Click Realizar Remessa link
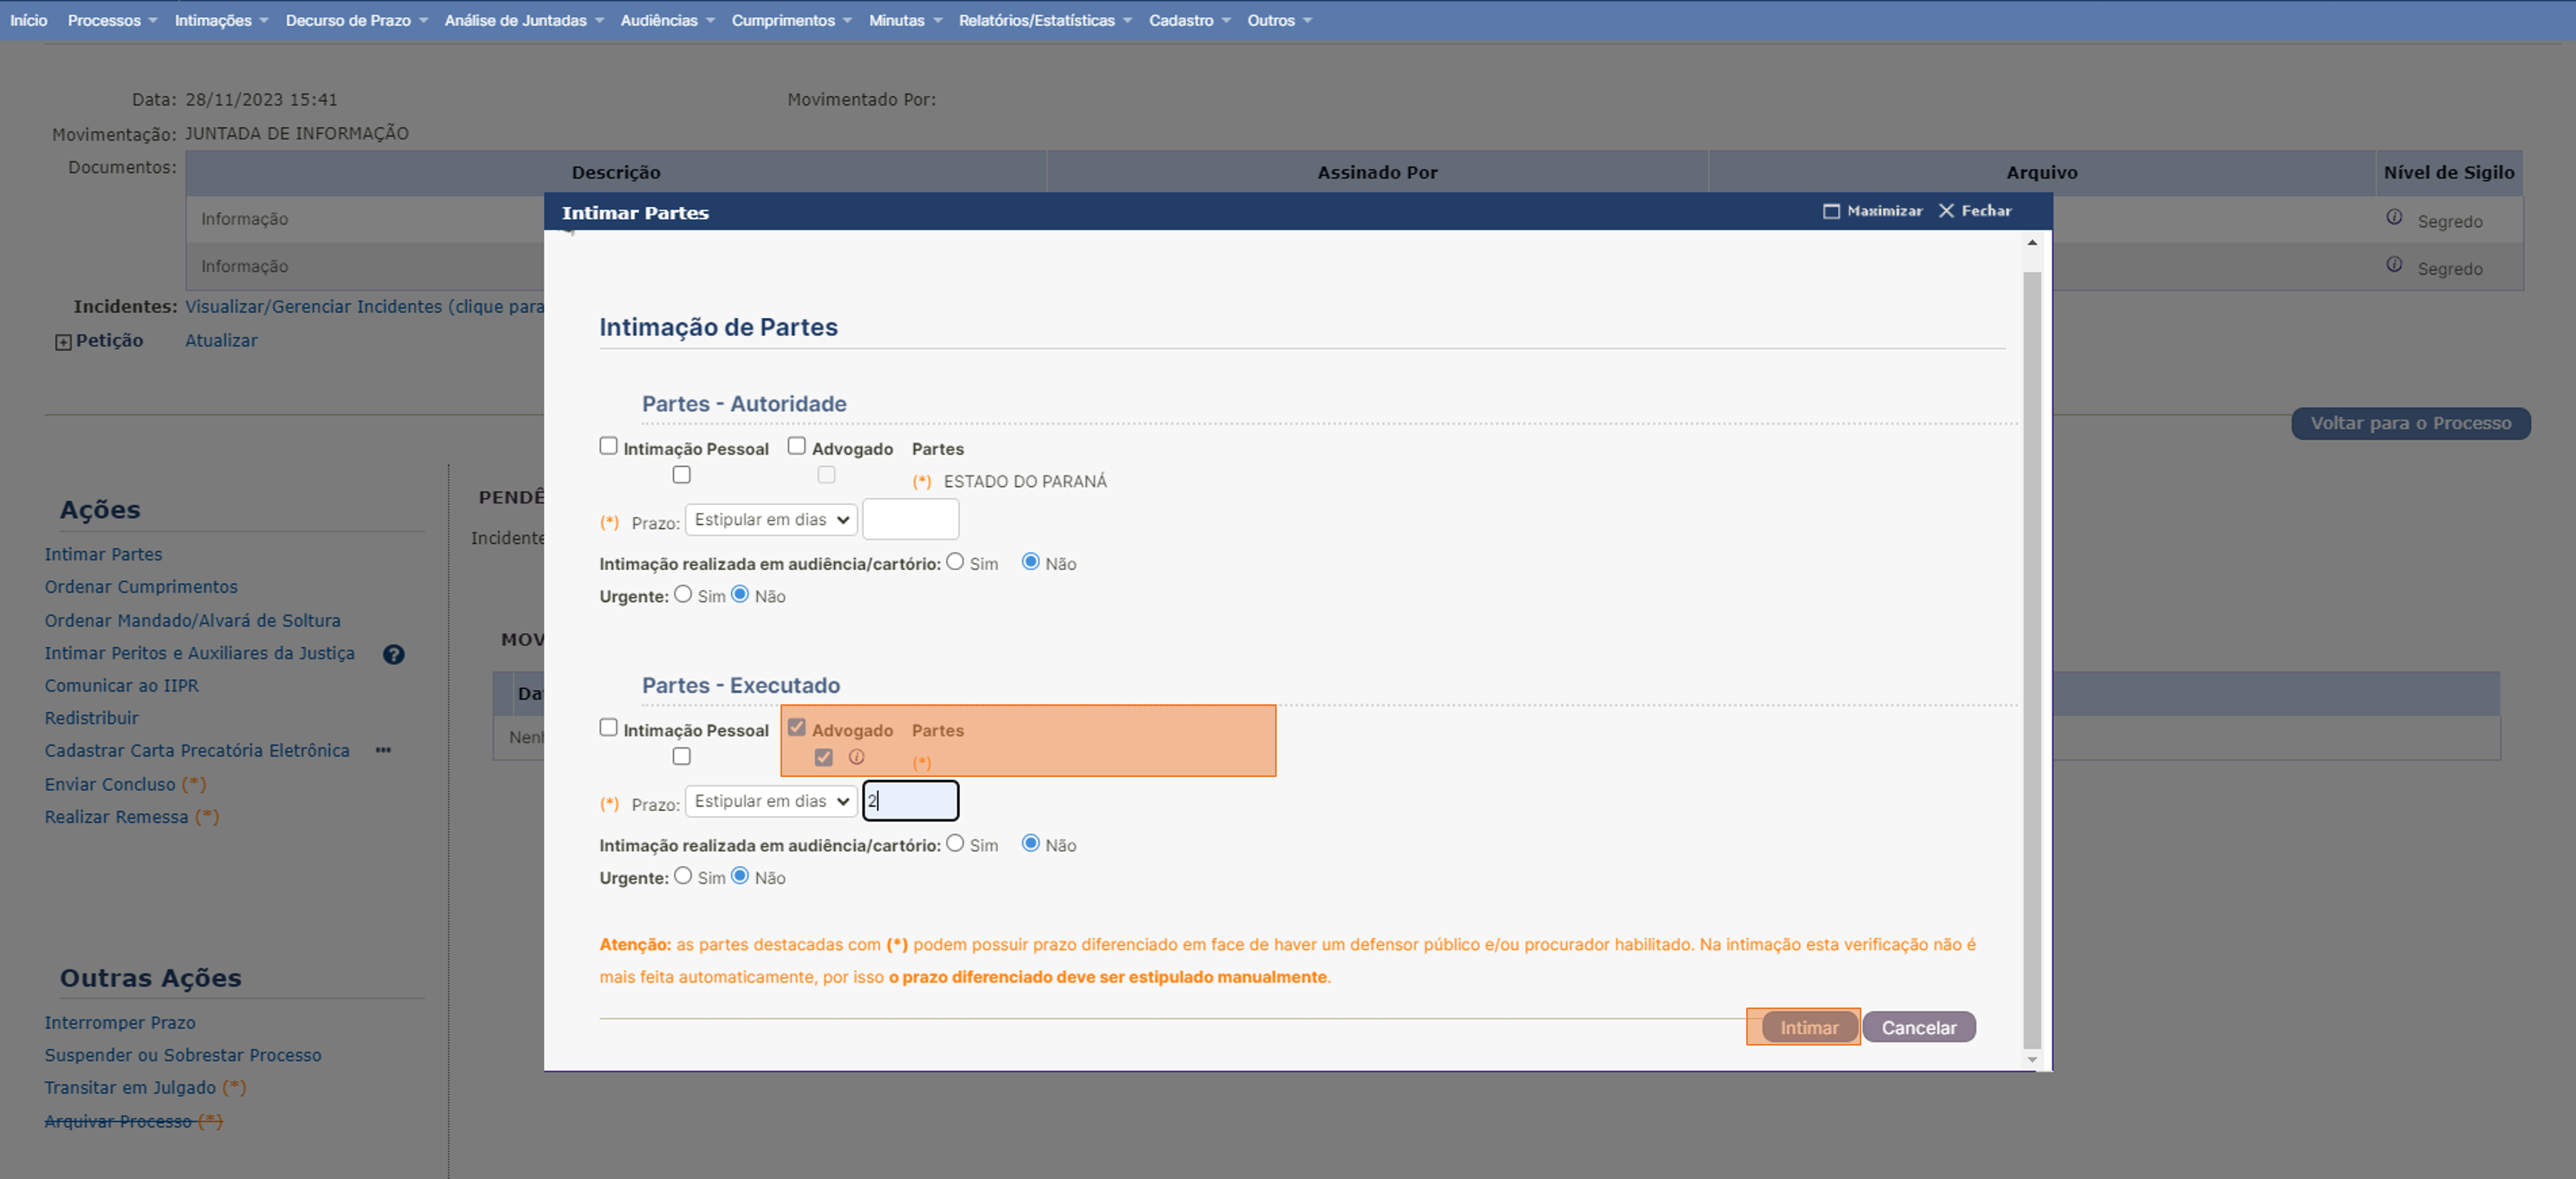This screenshot has width=2576, height=1179. [x=116, y=817]
